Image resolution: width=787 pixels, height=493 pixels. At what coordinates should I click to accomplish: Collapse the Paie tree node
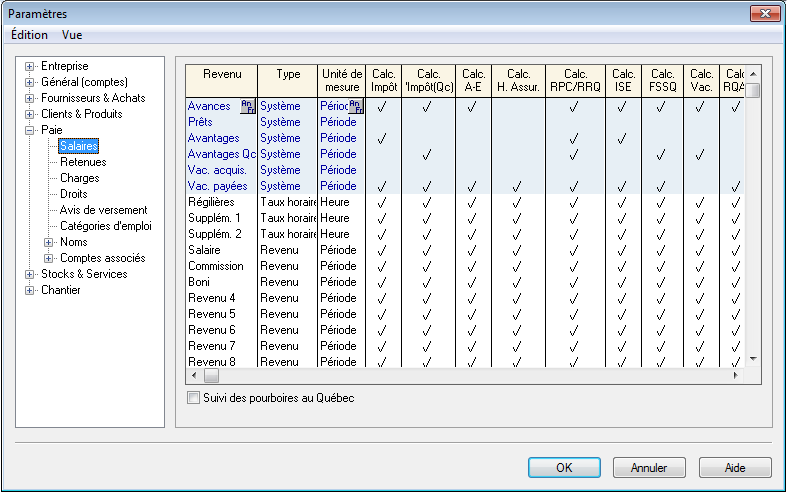31,130
